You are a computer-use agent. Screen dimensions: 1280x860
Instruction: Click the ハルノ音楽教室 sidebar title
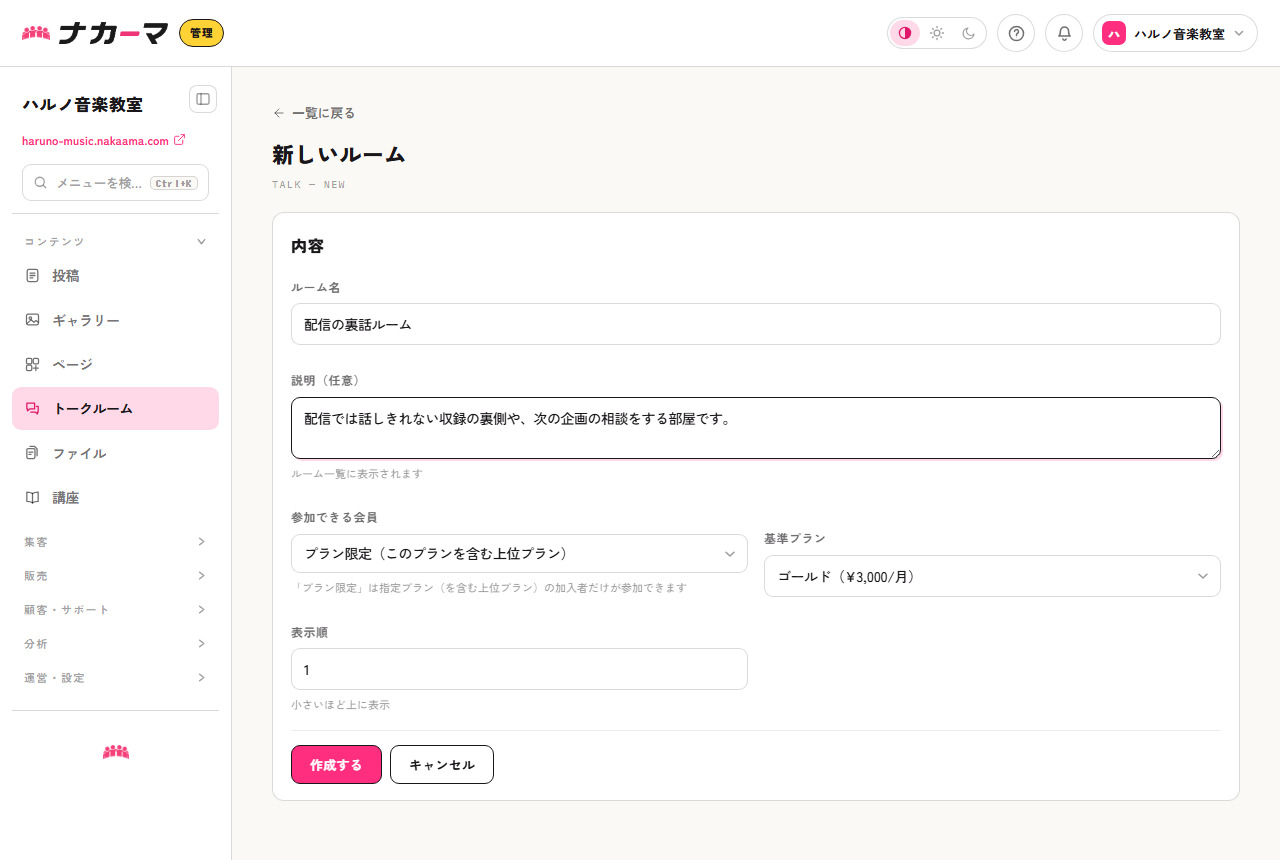click(82, 104)
